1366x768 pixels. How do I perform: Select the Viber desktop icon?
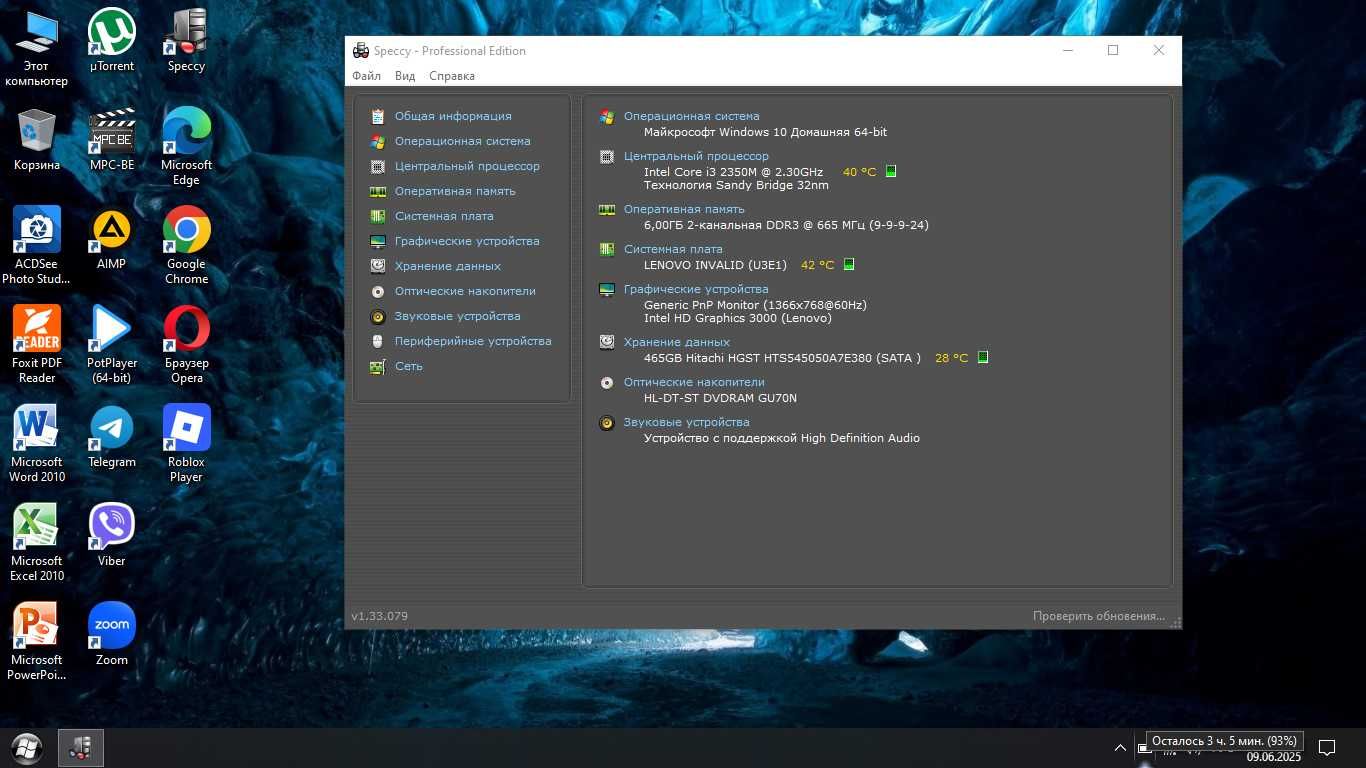[111, 536]
